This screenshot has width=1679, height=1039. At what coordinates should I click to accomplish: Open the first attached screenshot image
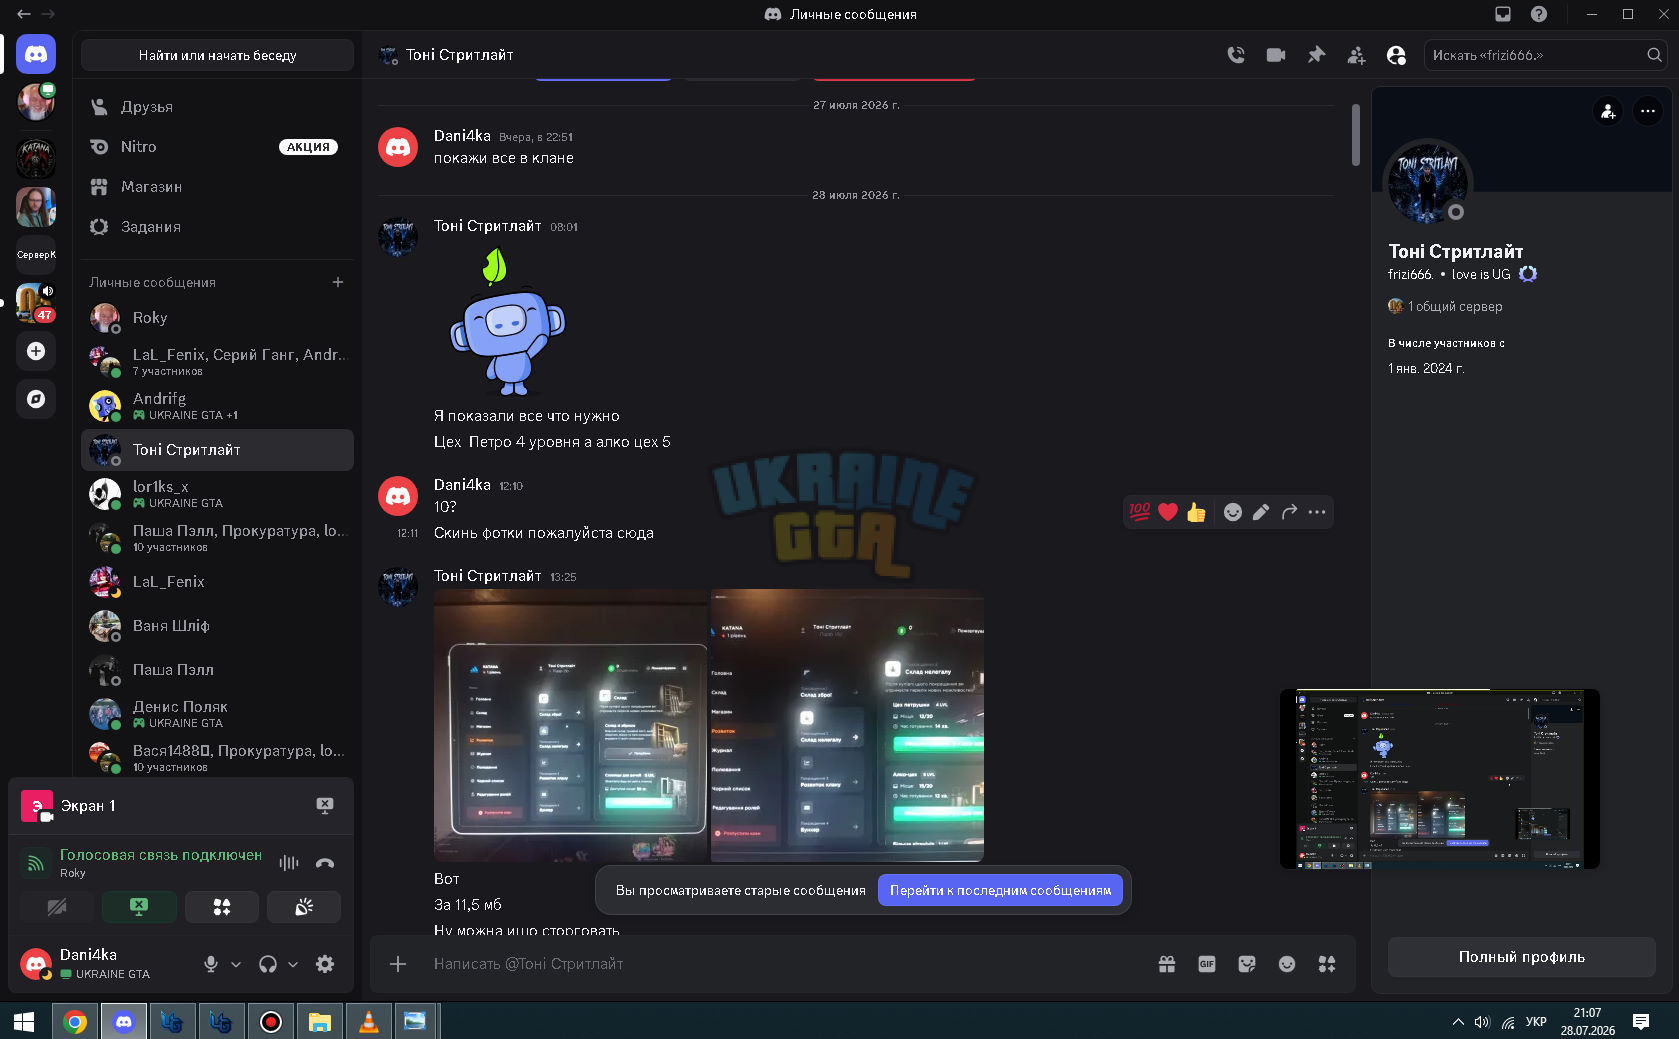(571, 725)
